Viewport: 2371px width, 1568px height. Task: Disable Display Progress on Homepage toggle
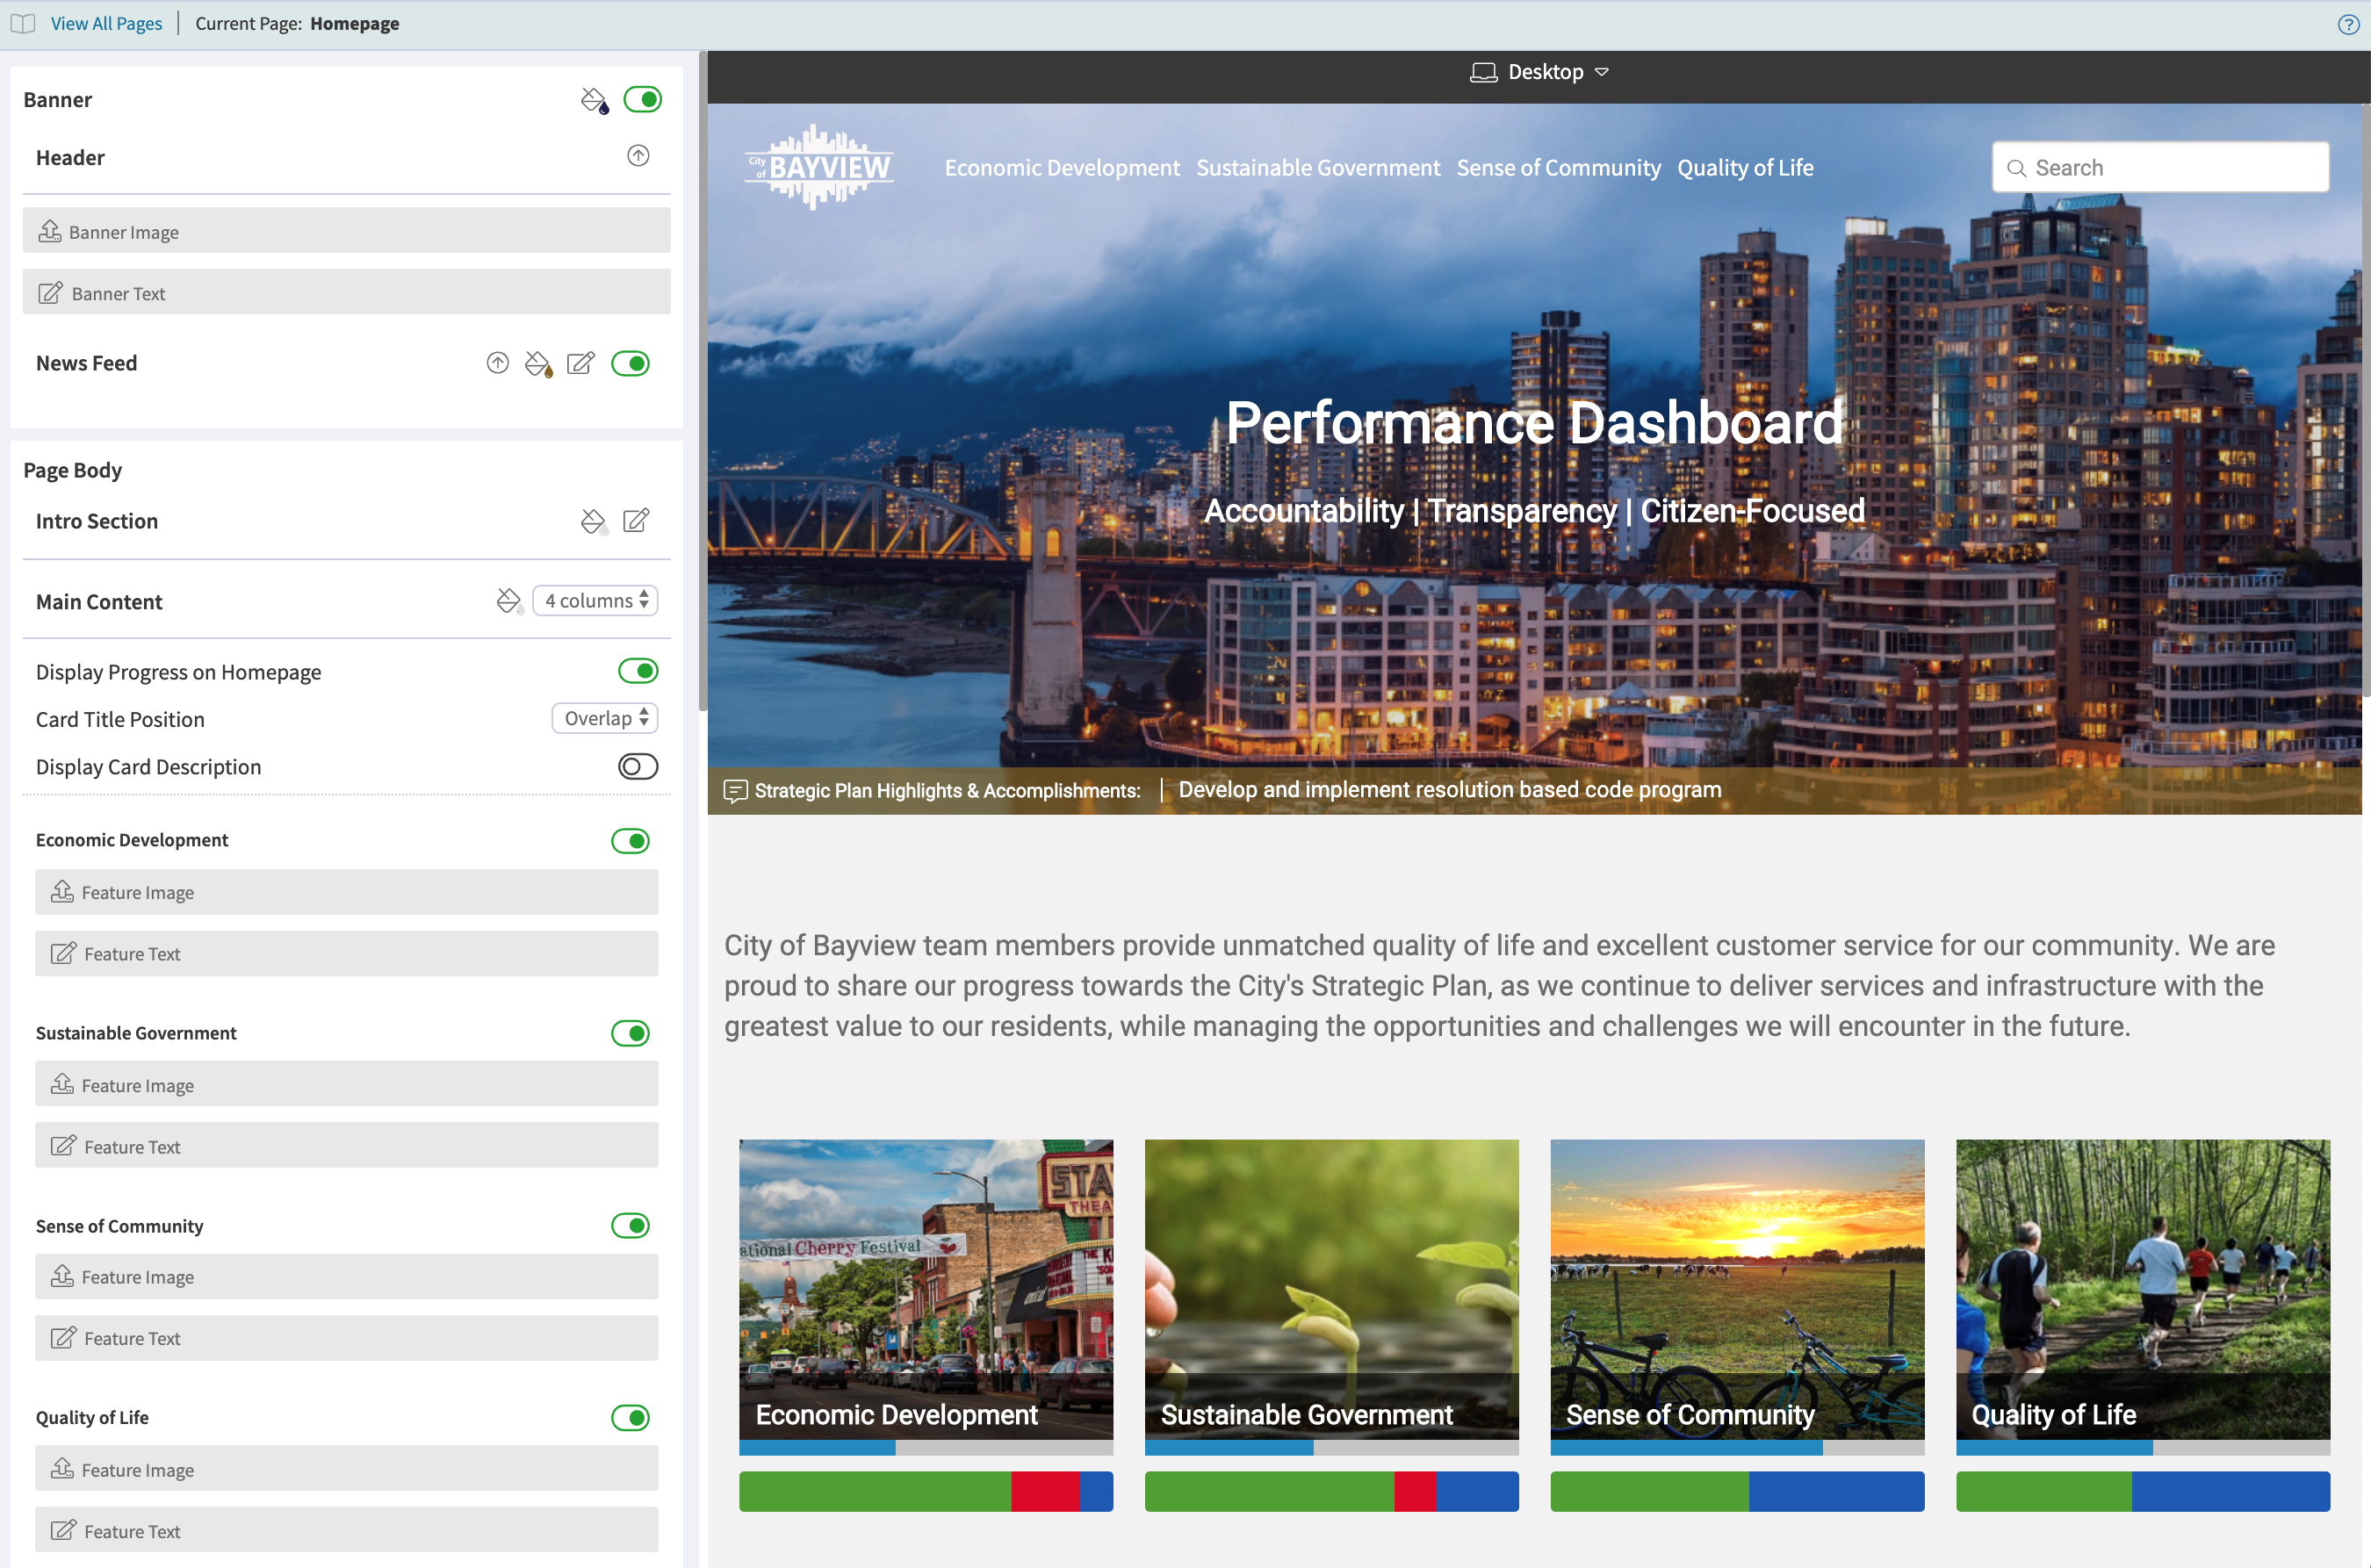pos(638,671)
